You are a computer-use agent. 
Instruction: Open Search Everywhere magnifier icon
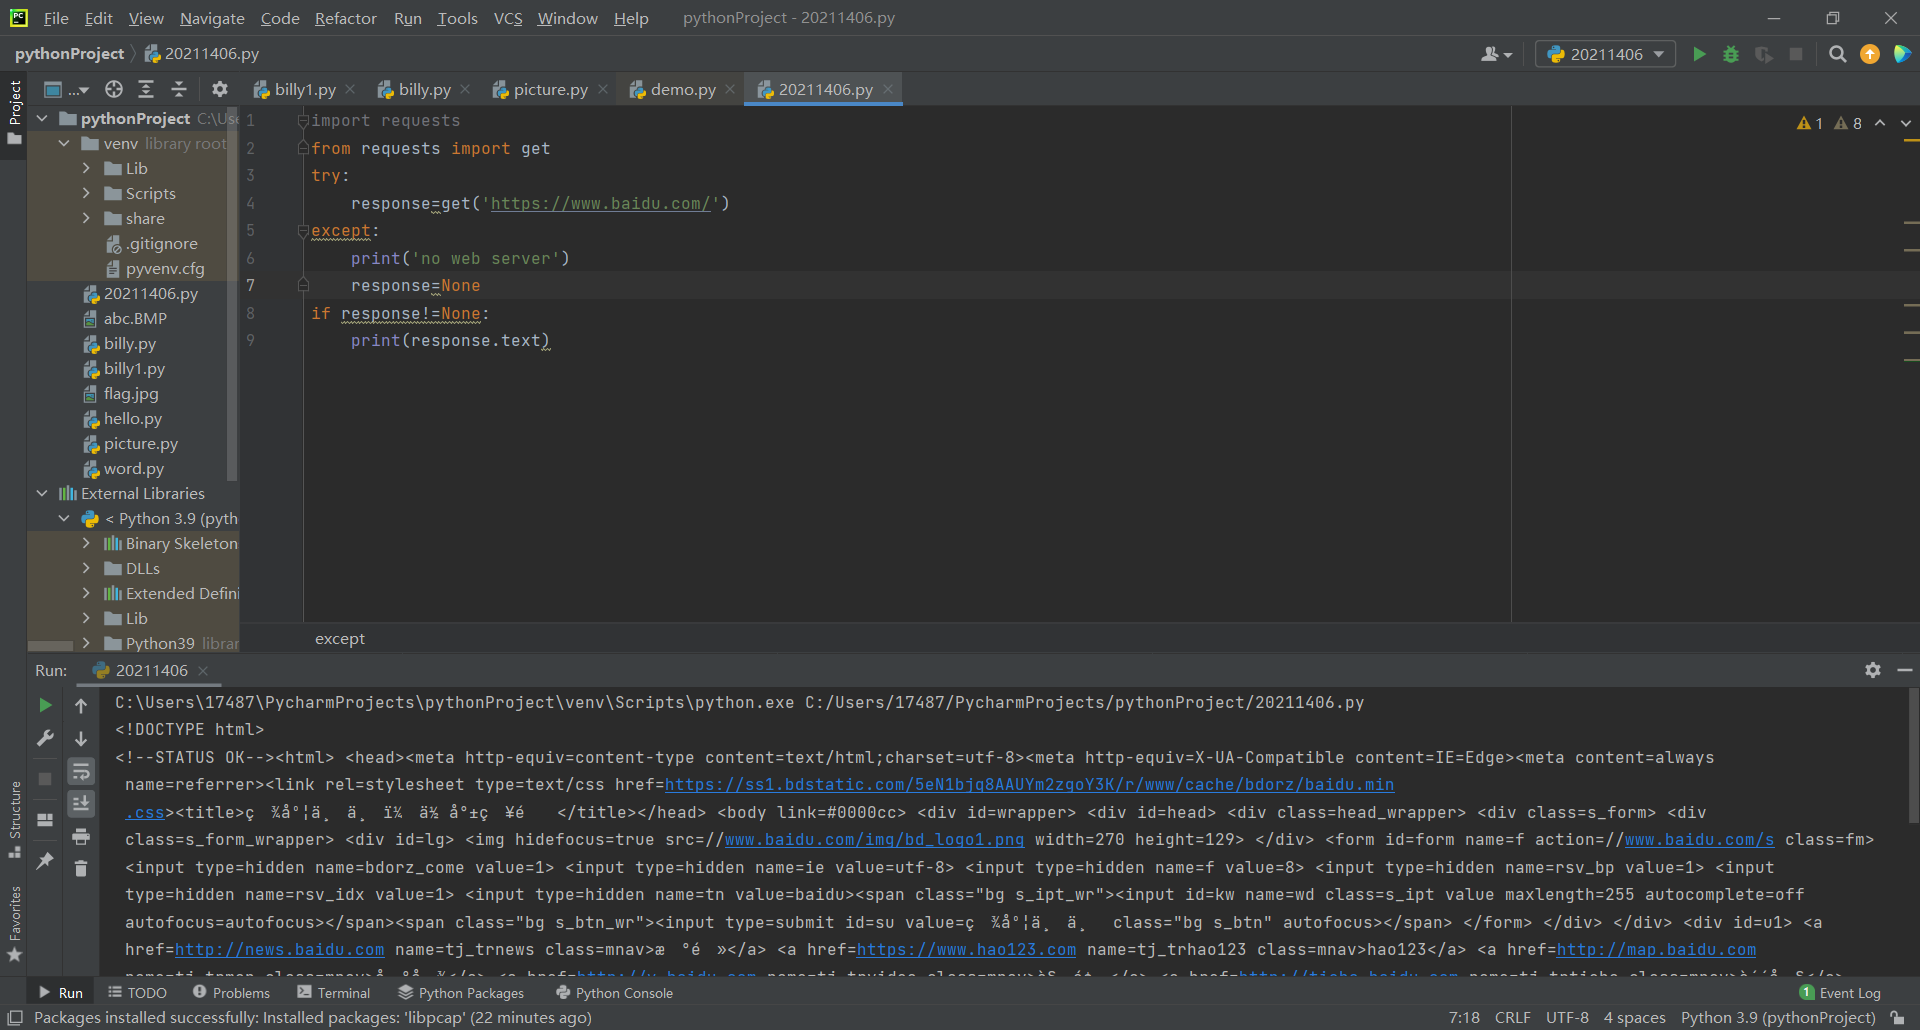point(1837,54)
